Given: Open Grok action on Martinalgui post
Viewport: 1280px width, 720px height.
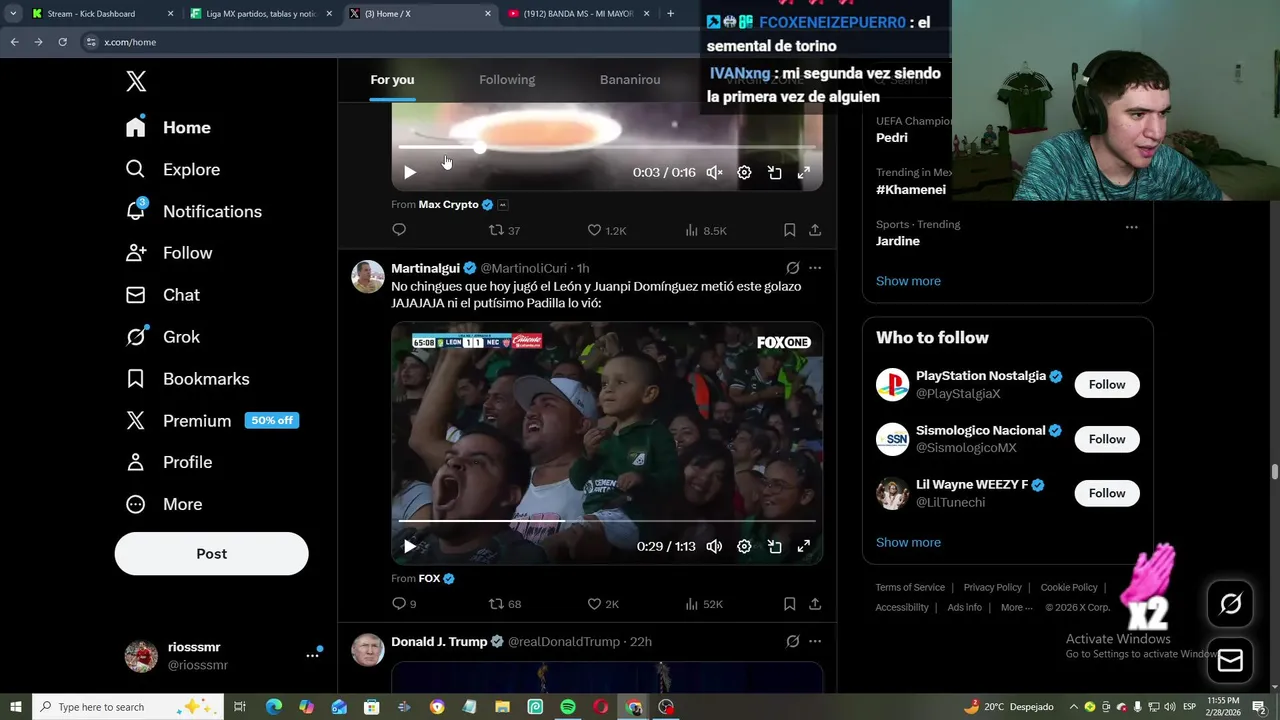Looking at the screenshot, I should [792, 268].
